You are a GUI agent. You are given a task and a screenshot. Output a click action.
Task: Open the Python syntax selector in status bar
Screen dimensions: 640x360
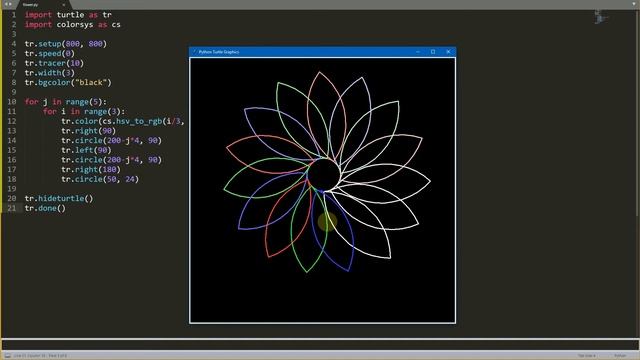620,356
